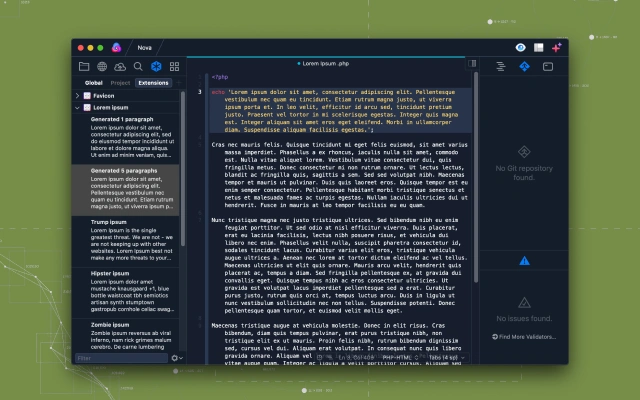Click the Lorem ipsum clip group icon
This screenshot has width=640, height=400.
click(87, 107)
